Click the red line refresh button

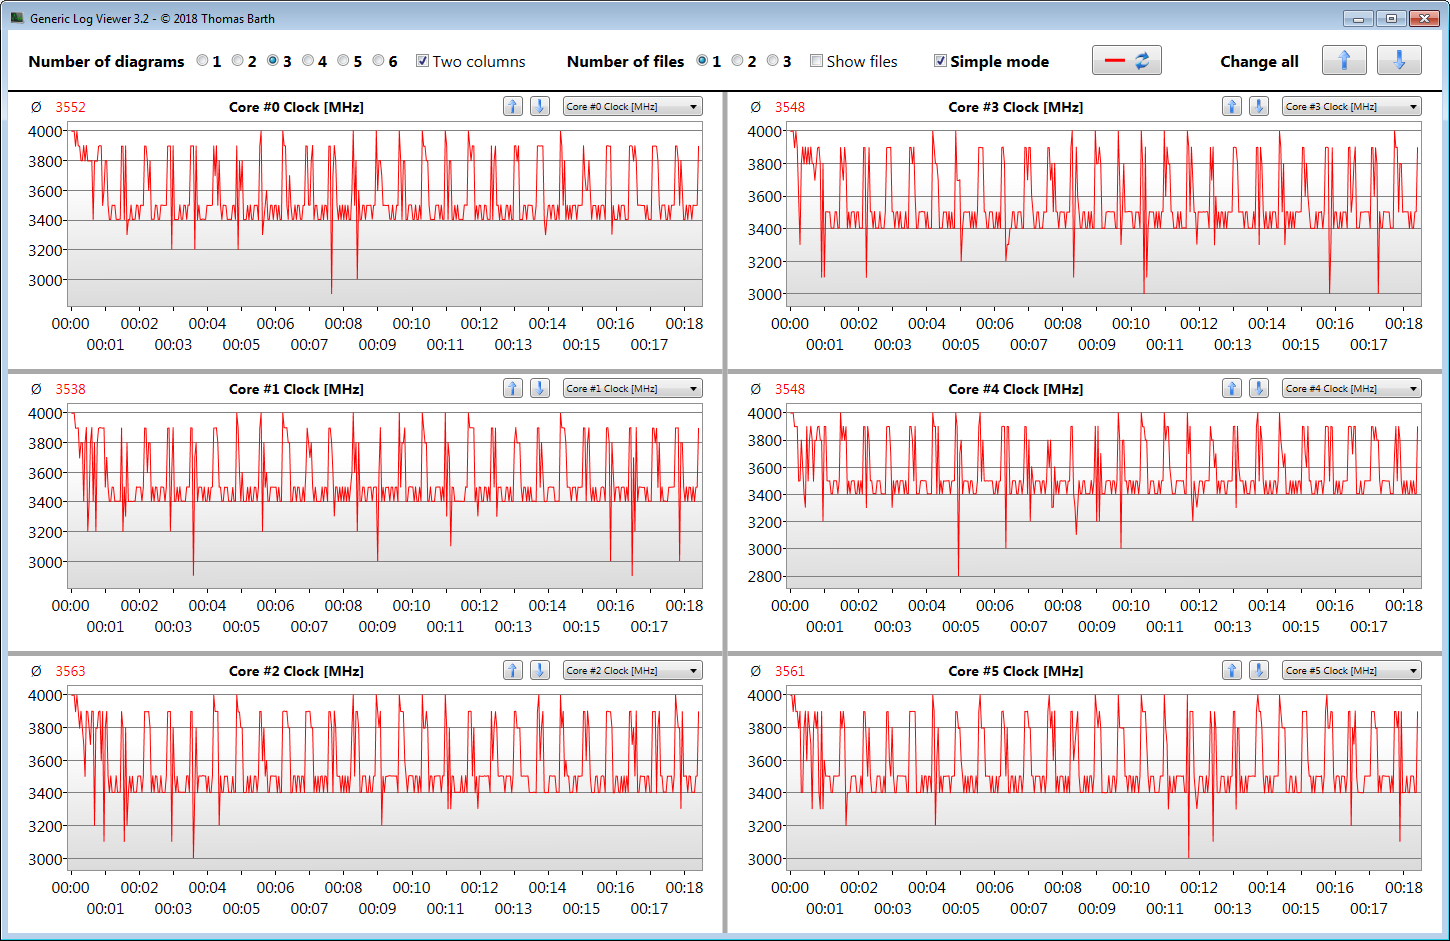point(1127,60)
